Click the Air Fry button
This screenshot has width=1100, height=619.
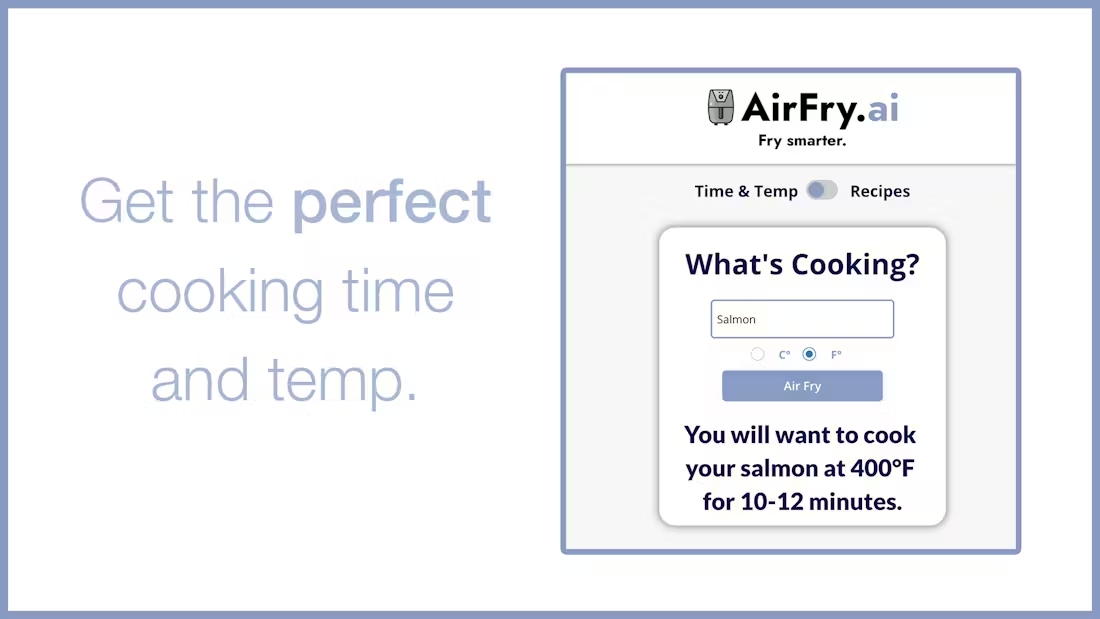pos(802,386)
